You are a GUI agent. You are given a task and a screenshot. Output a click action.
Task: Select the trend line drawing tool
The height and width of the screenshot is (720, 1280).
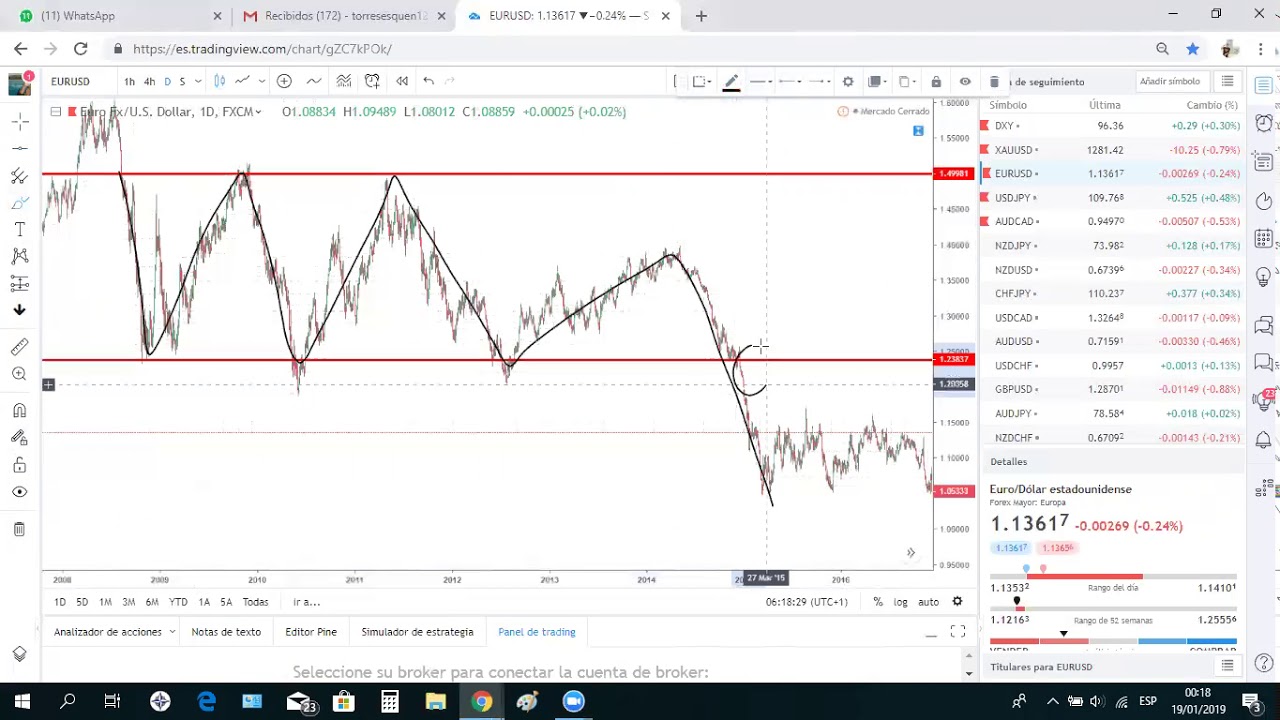point(19,148)
